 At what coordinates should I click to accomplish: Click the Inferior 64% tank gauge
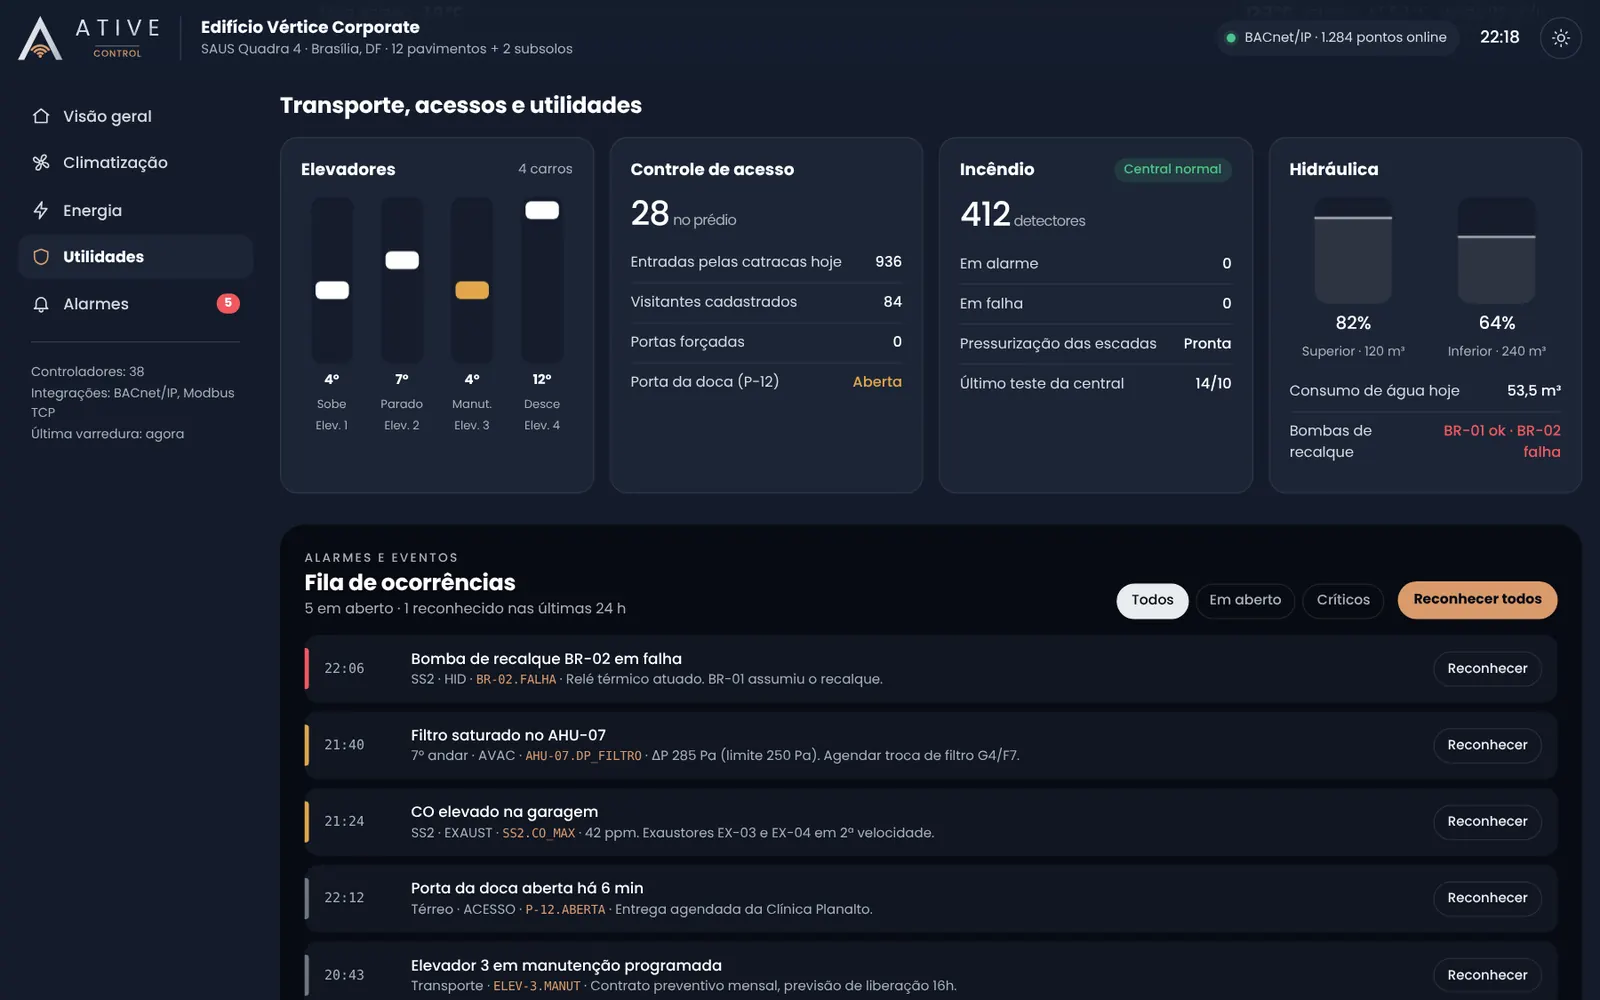point(1496,251)
